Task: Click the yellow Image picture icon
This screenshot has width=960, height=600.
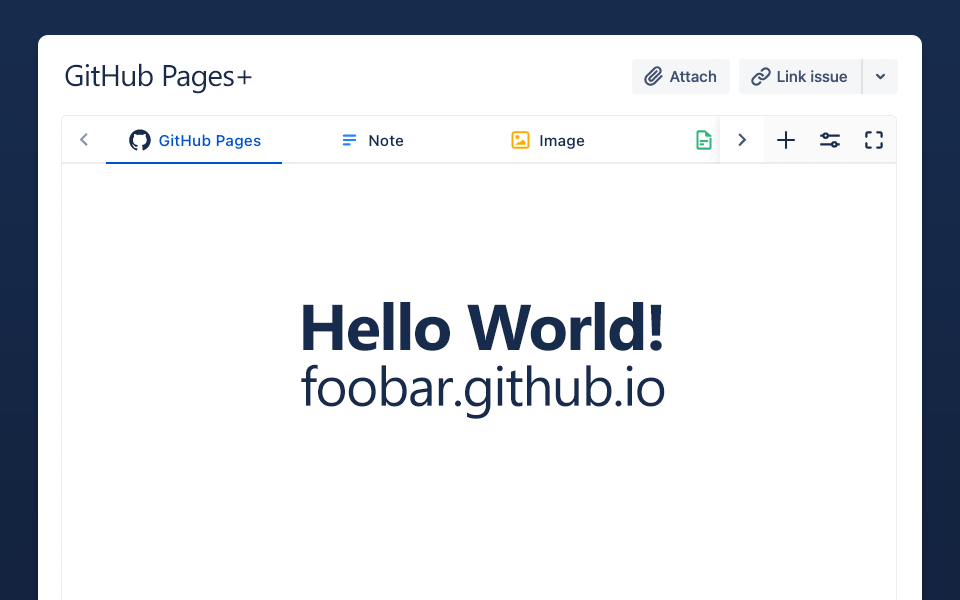Action: tap(520, 140)
